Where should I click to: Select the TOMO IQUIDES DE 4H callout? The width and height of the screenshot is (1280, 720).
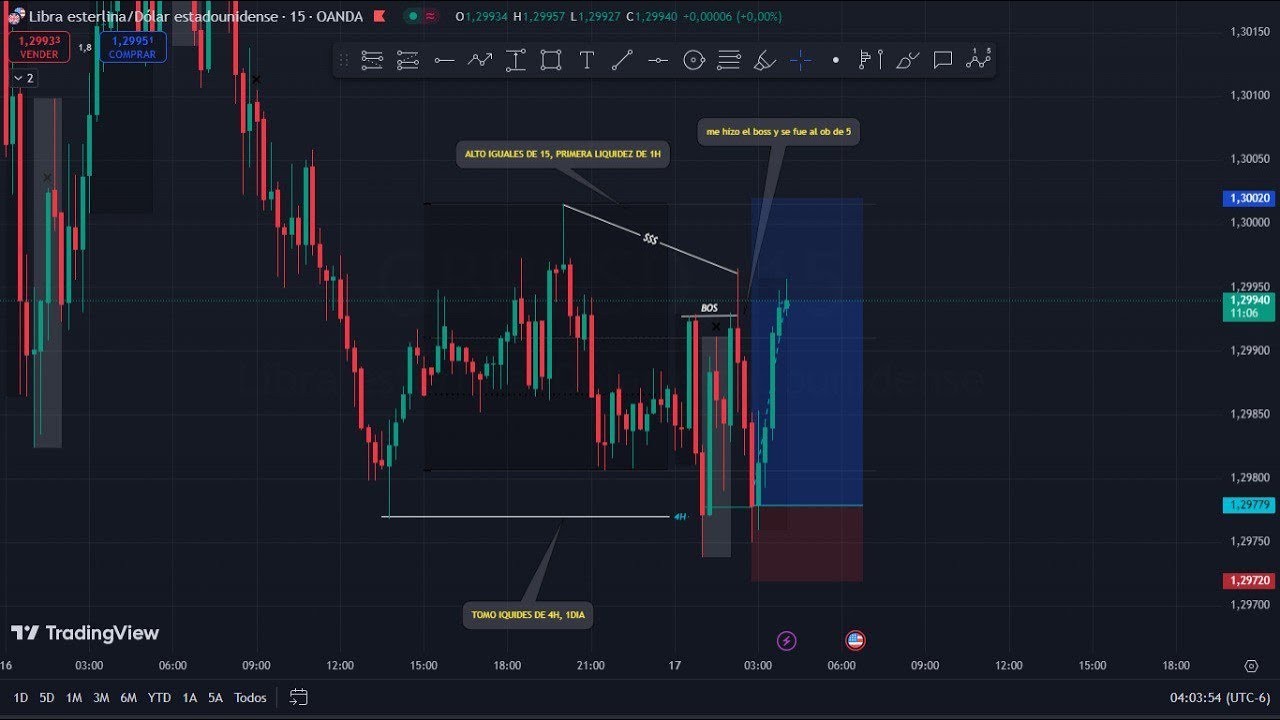(x=528, y=615)
